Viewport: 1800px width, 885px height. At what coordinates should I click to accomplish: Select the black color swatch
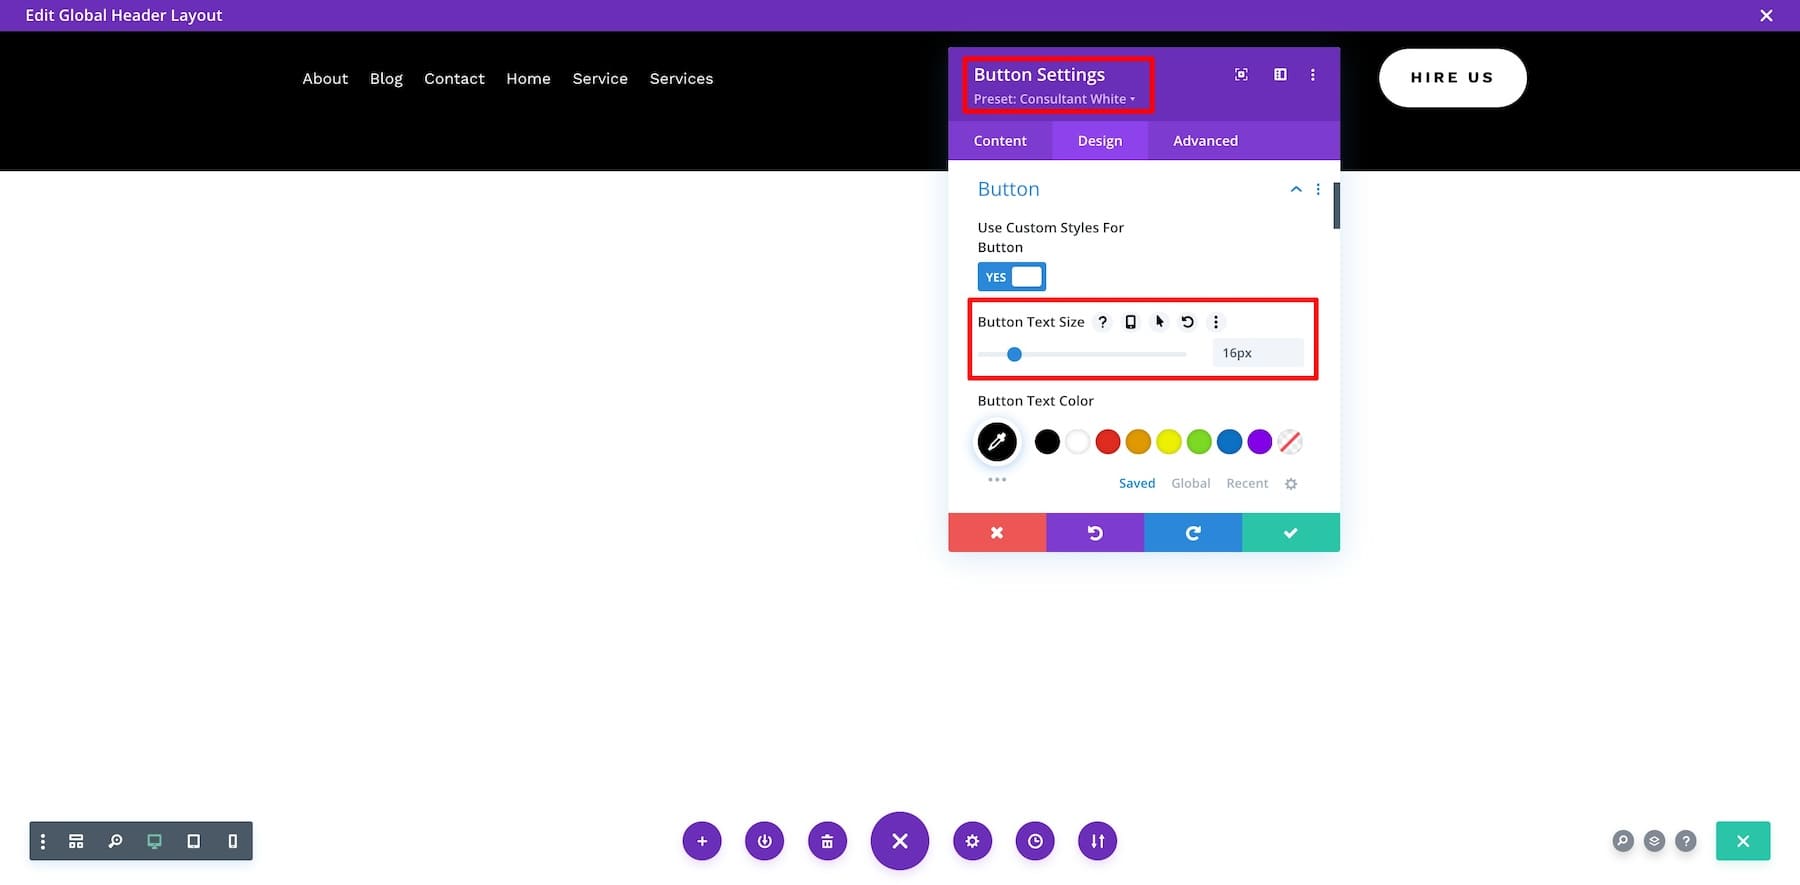[1047, 441]
